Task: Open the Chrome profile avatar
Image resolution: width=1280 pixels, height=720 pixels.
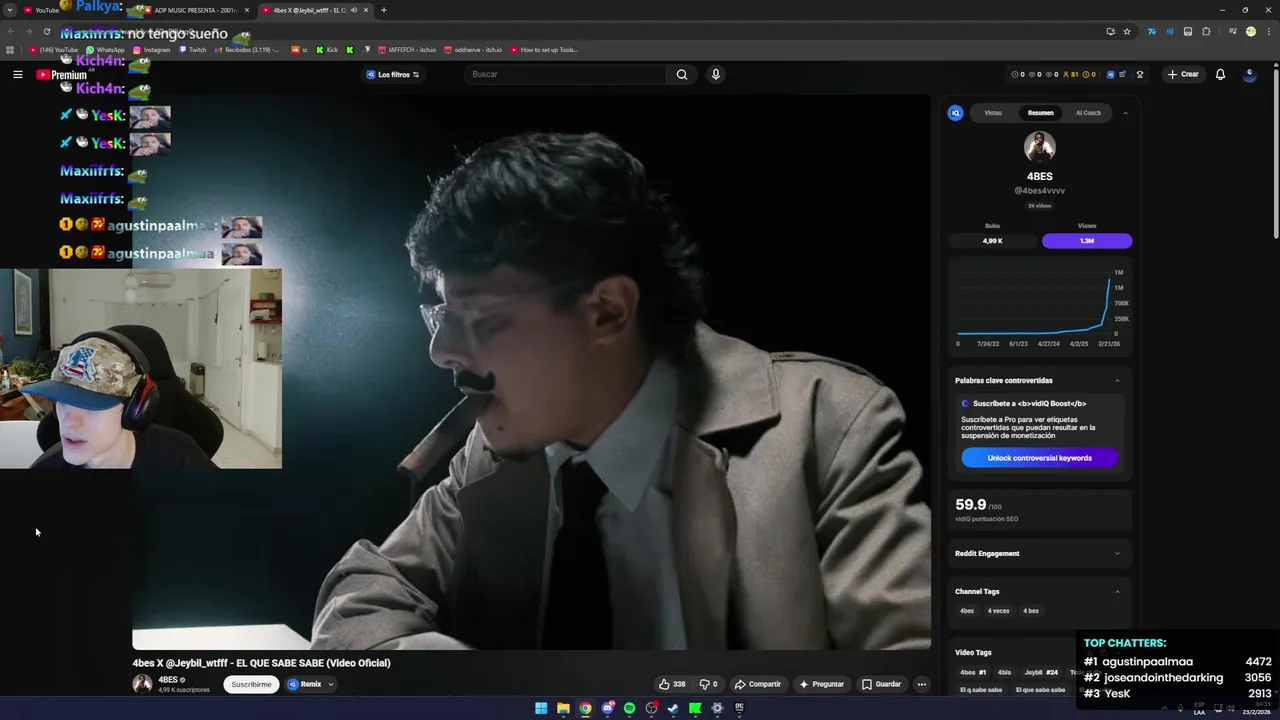Action: (x=1250, y=31)
